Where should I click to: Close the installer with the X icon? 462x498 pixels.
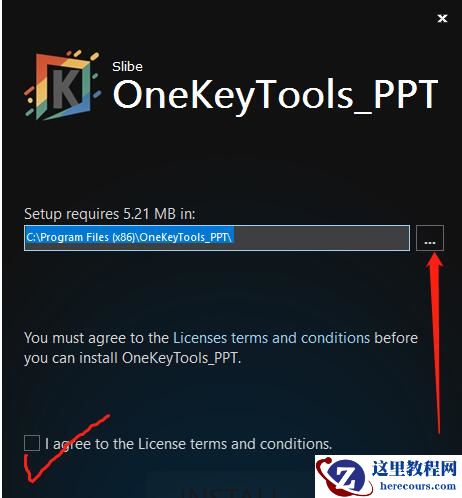click(442, 18)
